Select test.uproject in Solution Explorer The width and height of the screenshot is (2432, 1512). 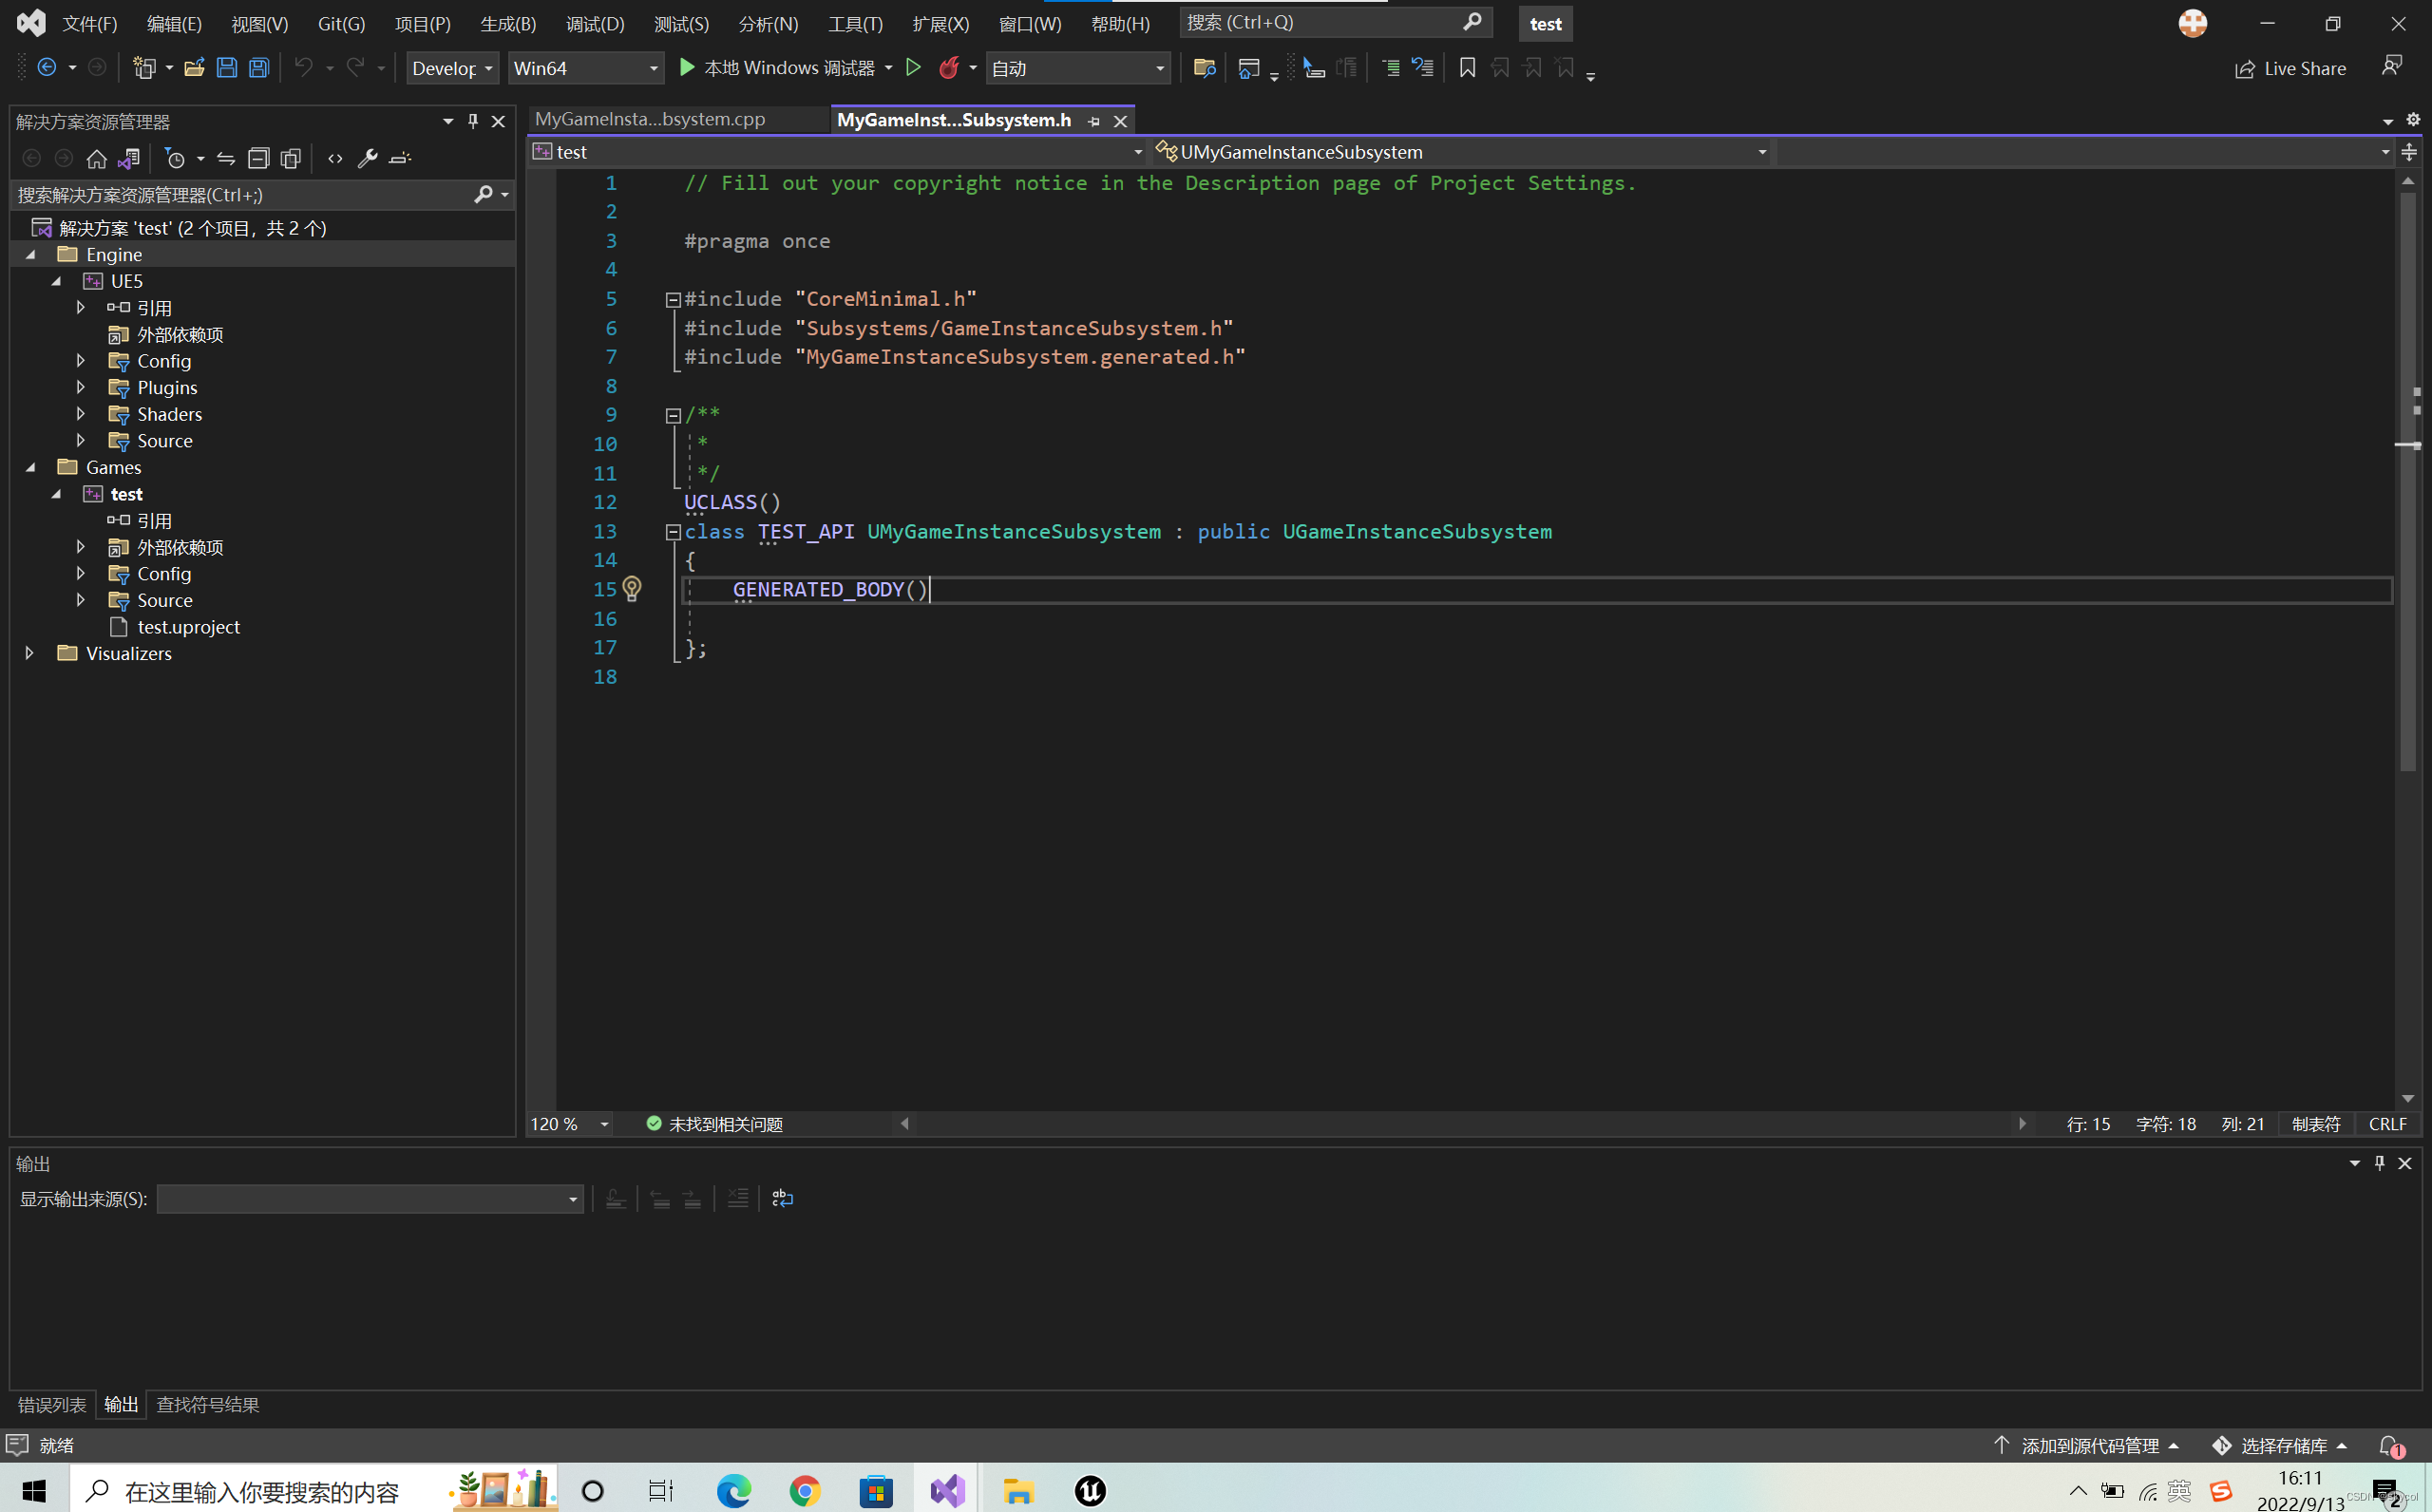pyautogui.click(x=188, y=627)
